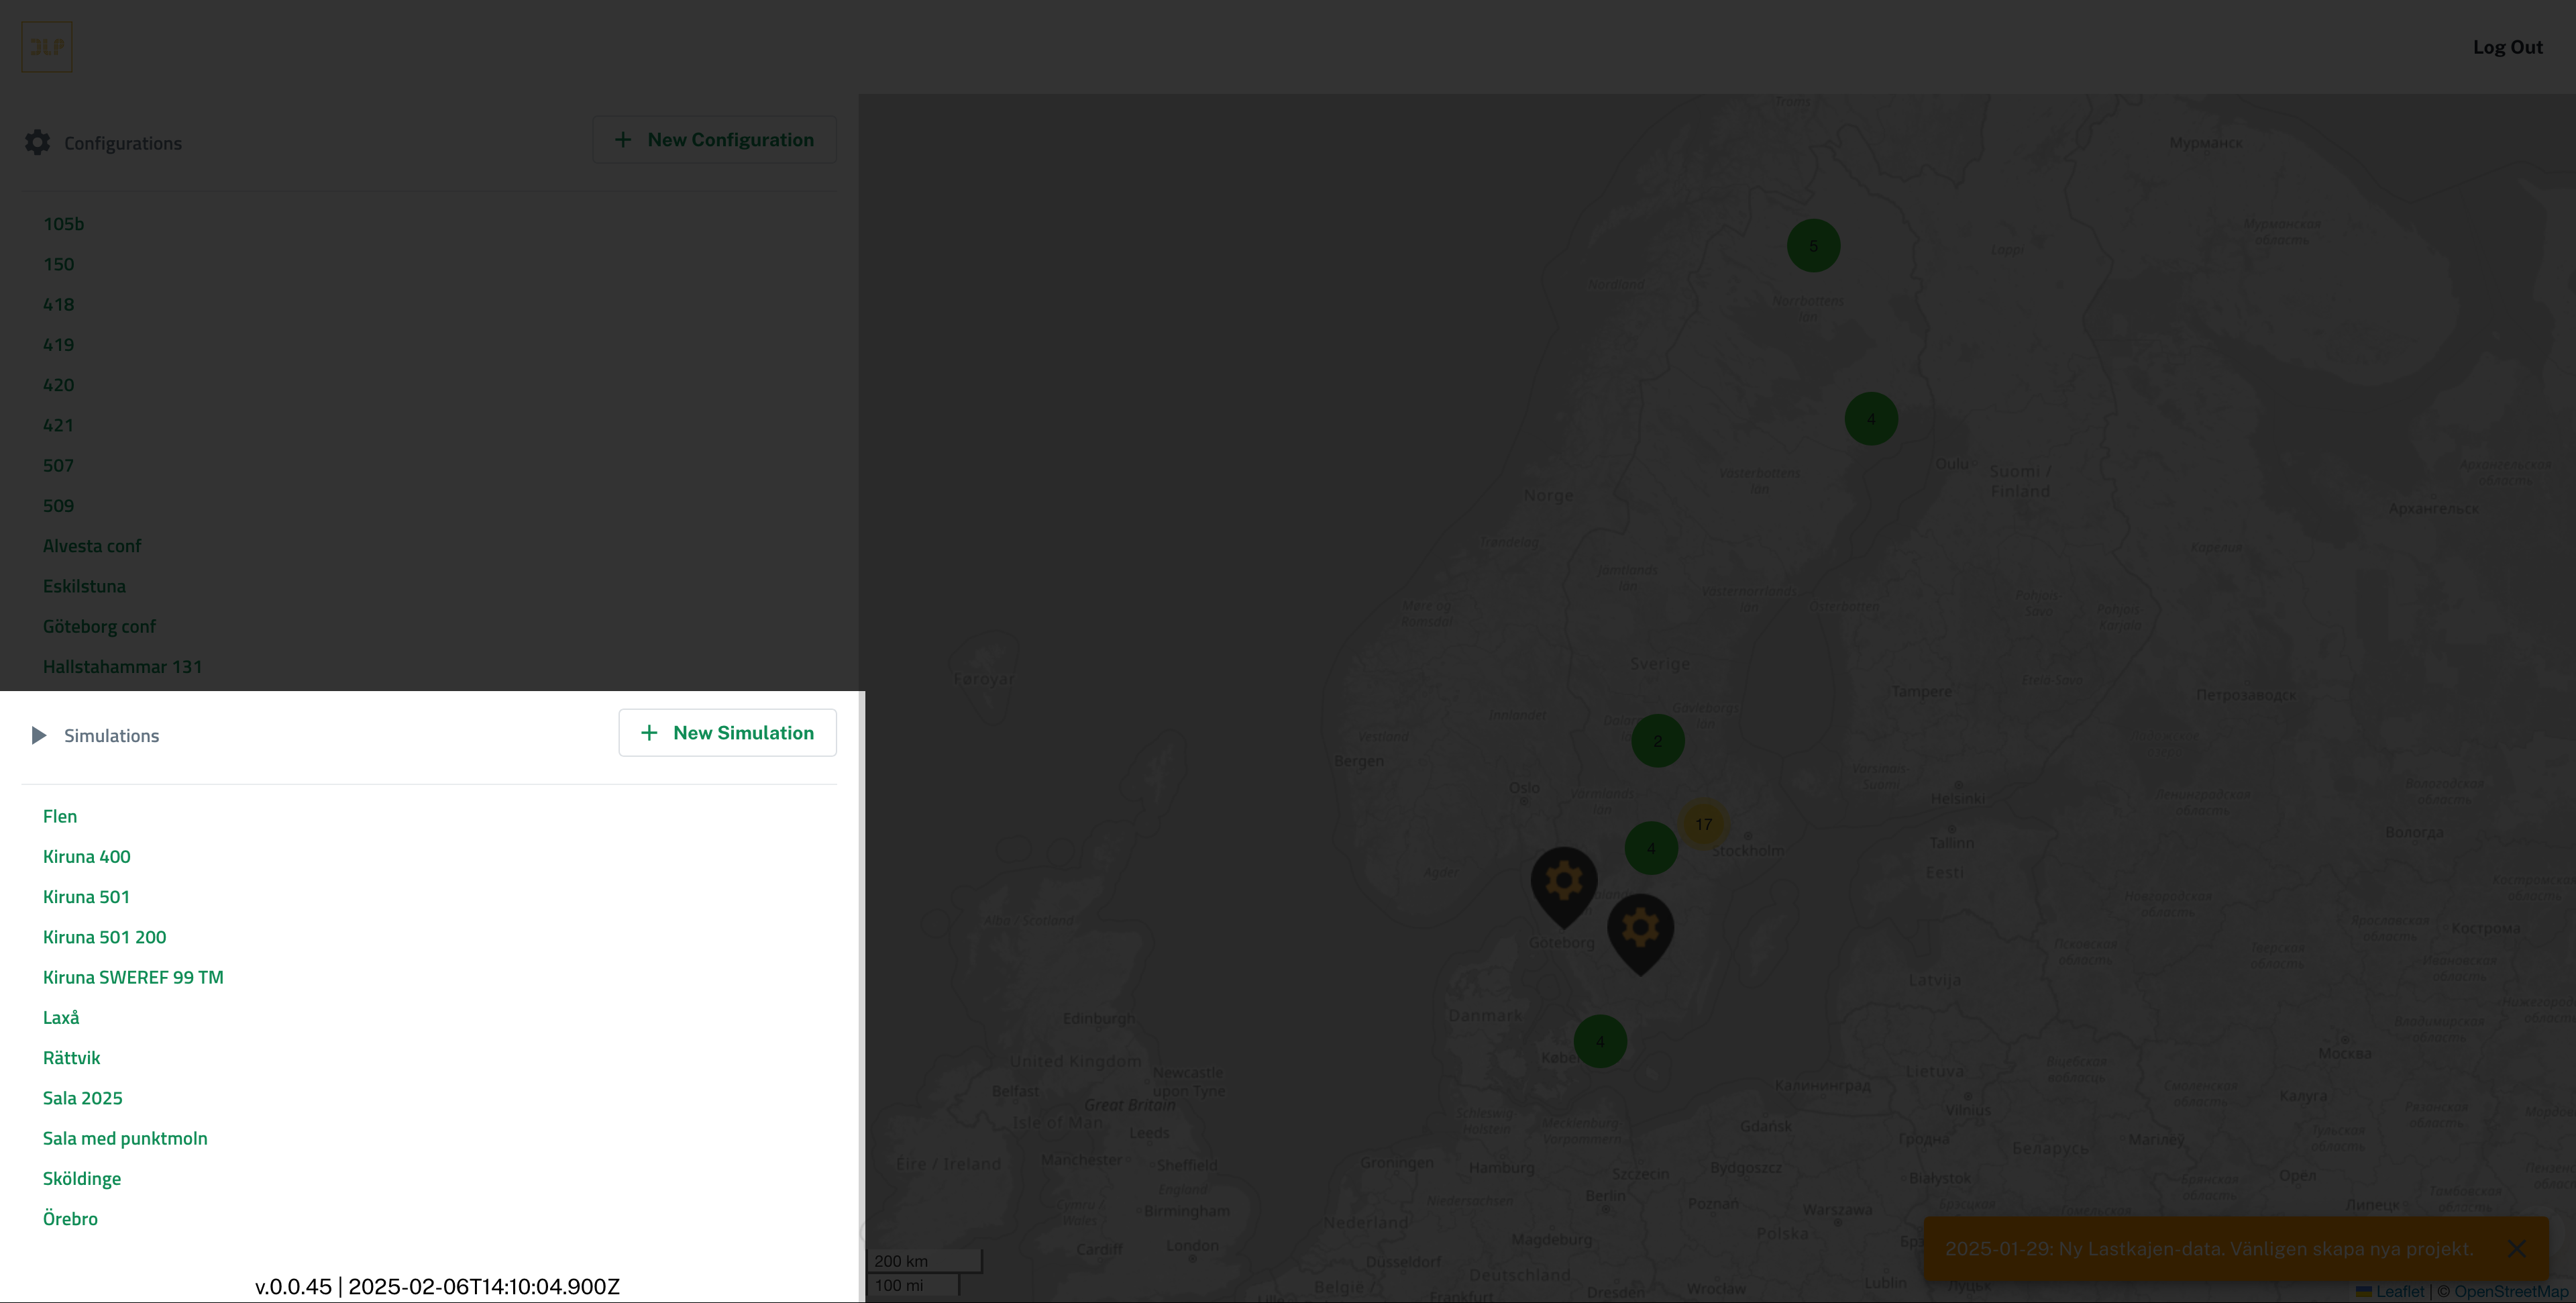Open configuration 150
Viewport: 2576px width, 1303px height.
point(58,264)
